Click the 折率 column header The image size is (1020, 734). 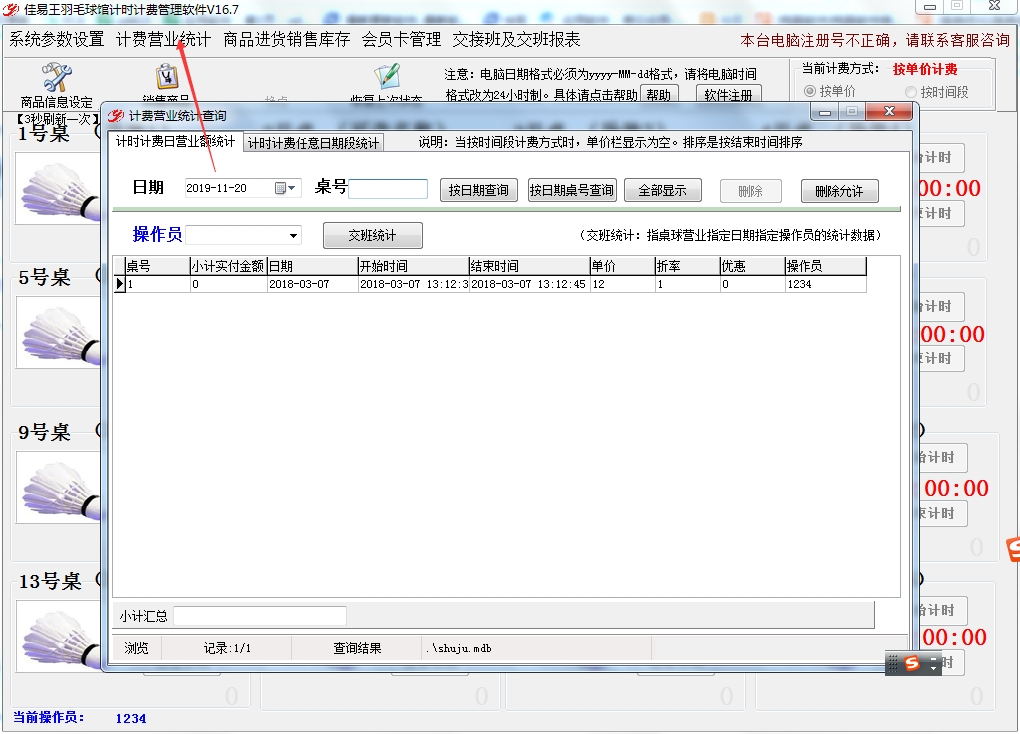point(688,265)
